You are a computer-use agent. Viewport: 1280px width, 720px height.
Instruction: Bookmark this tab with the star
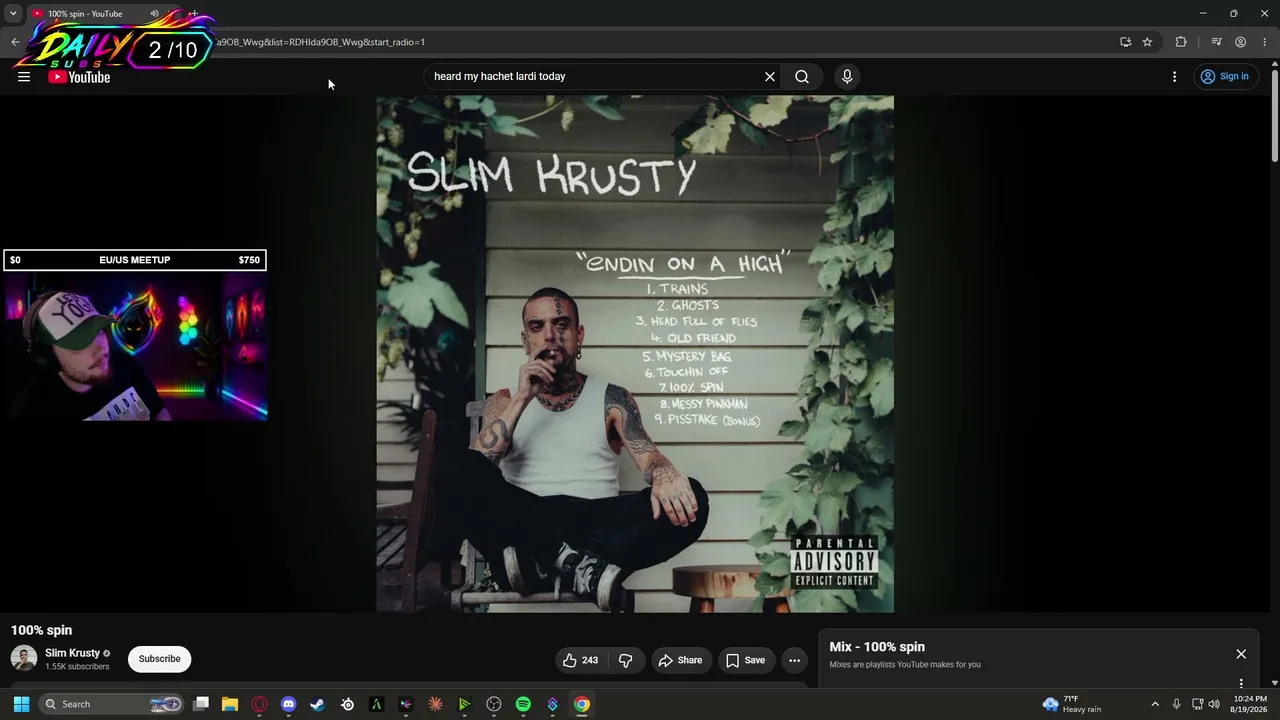[x=1148, y=42]
